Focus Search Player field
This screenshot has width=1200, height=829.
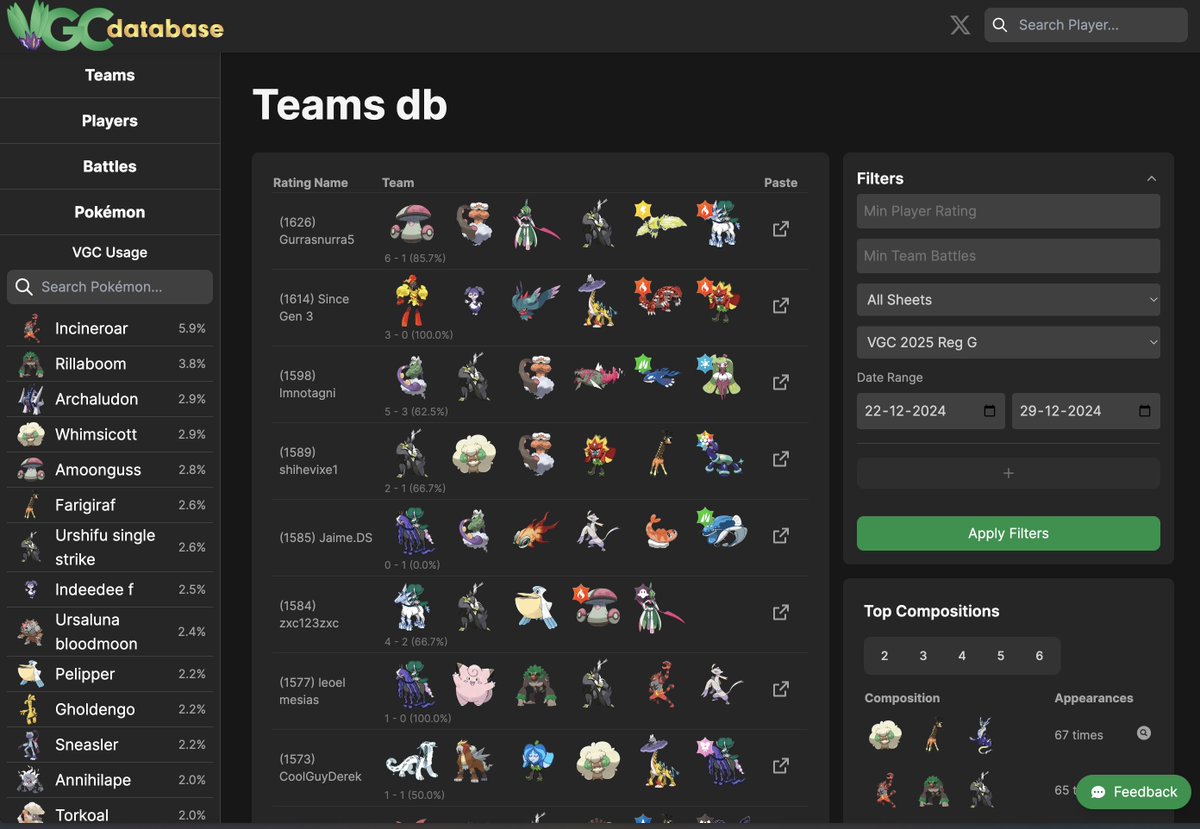1086,25
